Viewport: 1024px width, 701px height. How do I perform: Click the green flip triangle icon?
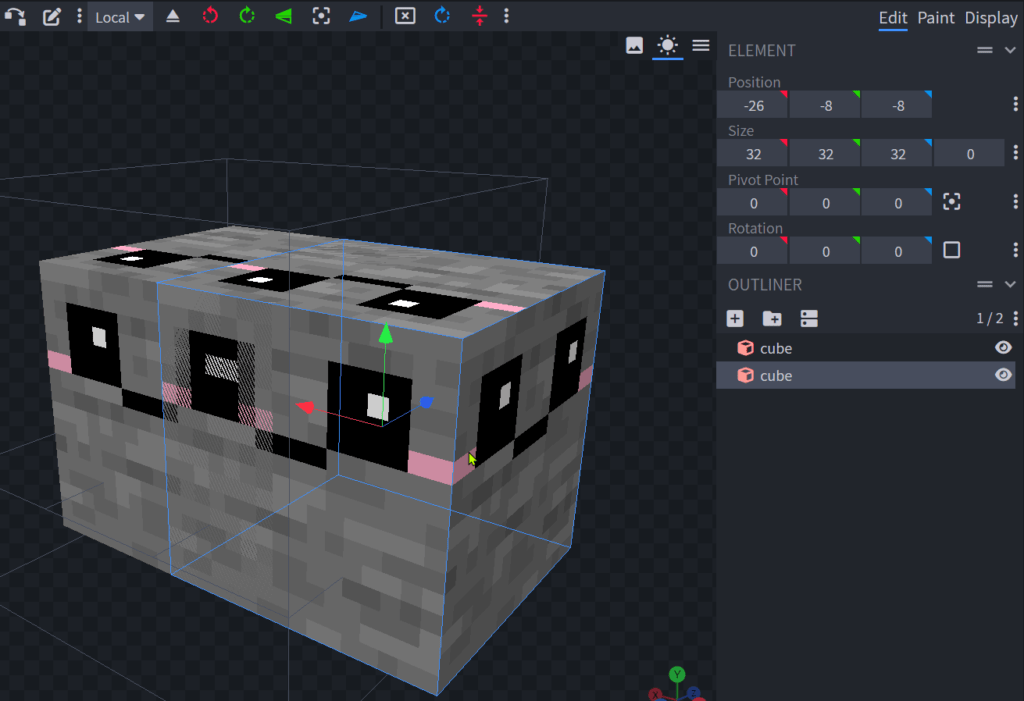(284, 16)
